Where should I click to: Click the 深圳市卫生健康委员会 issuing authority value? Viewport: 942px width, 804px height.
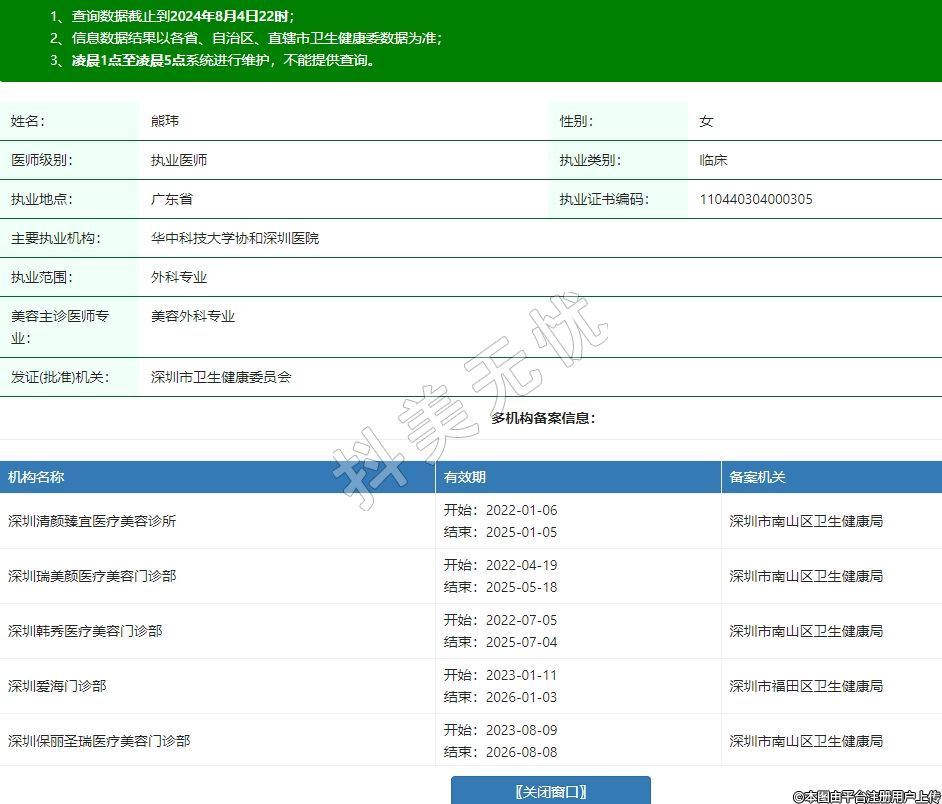pos(221,377)
